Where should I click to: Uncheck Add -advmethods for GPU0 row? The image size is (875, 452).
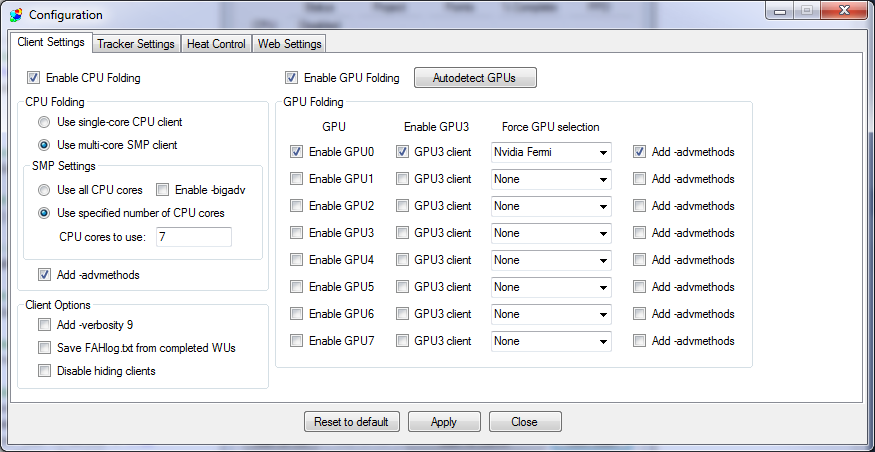[640, 152]
